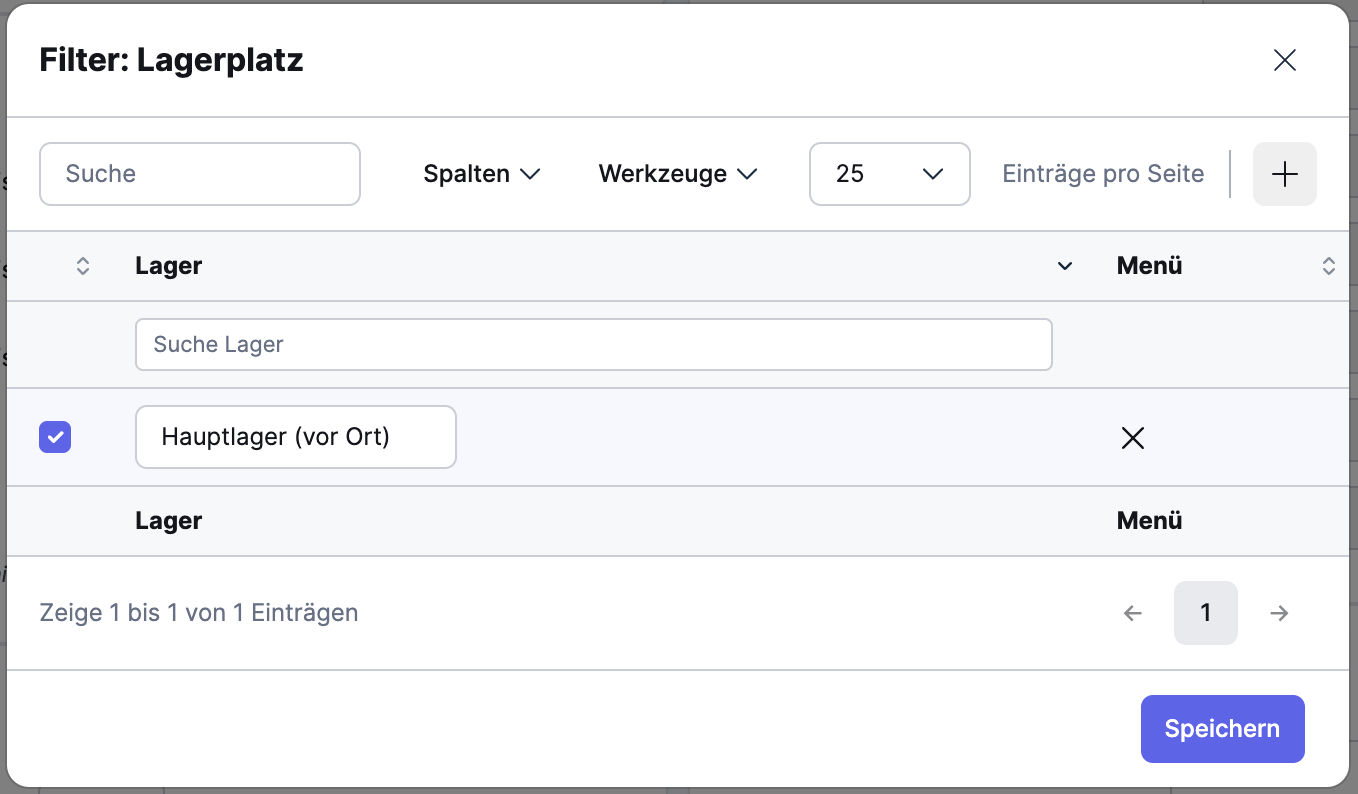Viewport: 1358px width, 794px height.
Task: Change entries per page via the 25 dropdown
Action: click(x=889, y=174)
